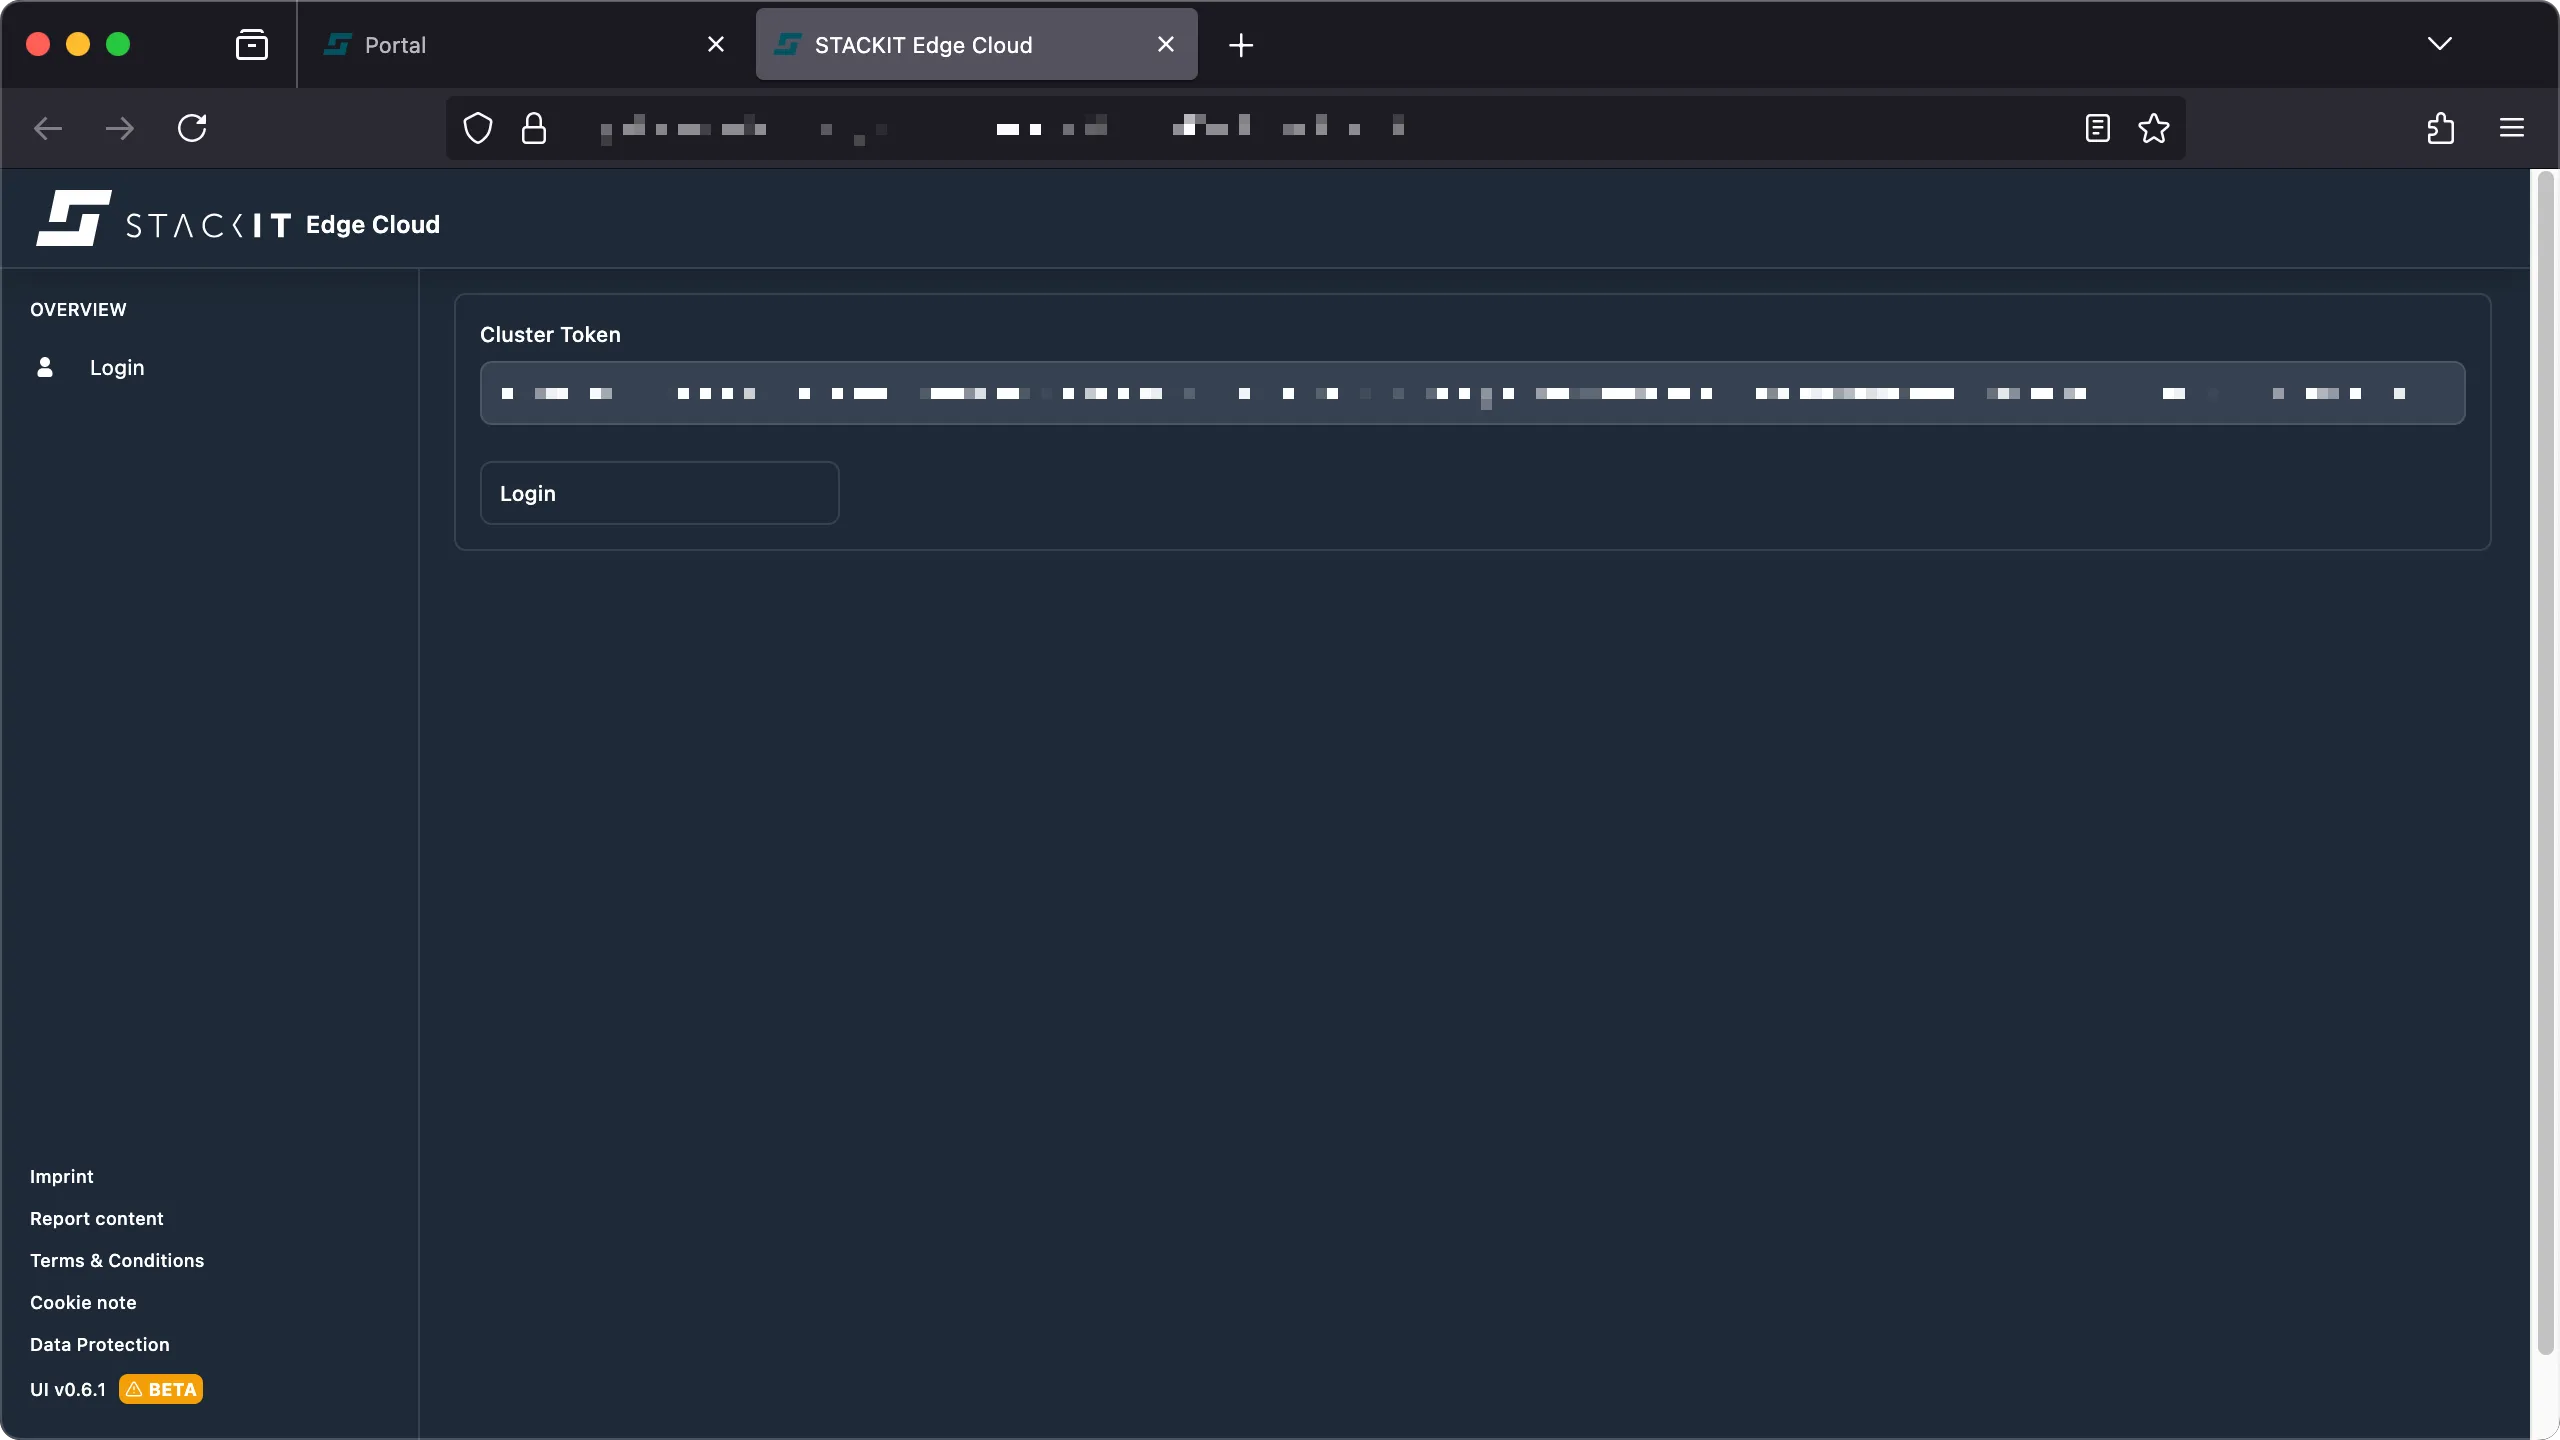Open the browser extensions icon
The image size is (2560, 1440).
[2440, 128]
